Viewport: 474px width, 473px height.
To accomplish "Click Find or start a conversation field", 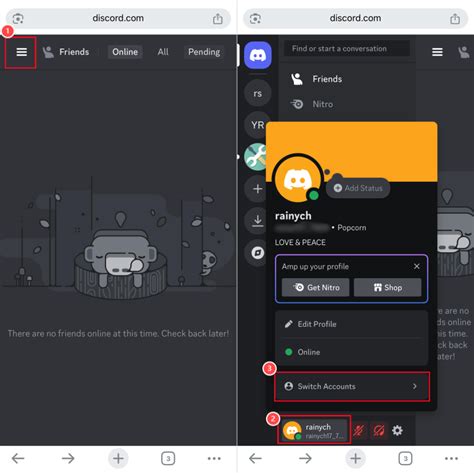I will click(x=347, y=49).
